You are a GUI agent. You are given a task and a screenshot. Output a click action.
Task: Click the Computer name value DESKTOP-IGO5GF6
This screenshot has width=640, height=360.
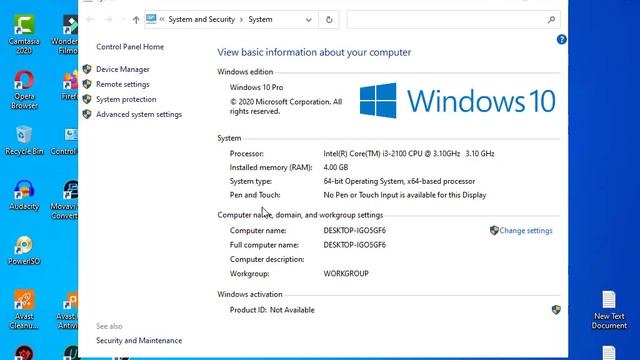(355, 231)
